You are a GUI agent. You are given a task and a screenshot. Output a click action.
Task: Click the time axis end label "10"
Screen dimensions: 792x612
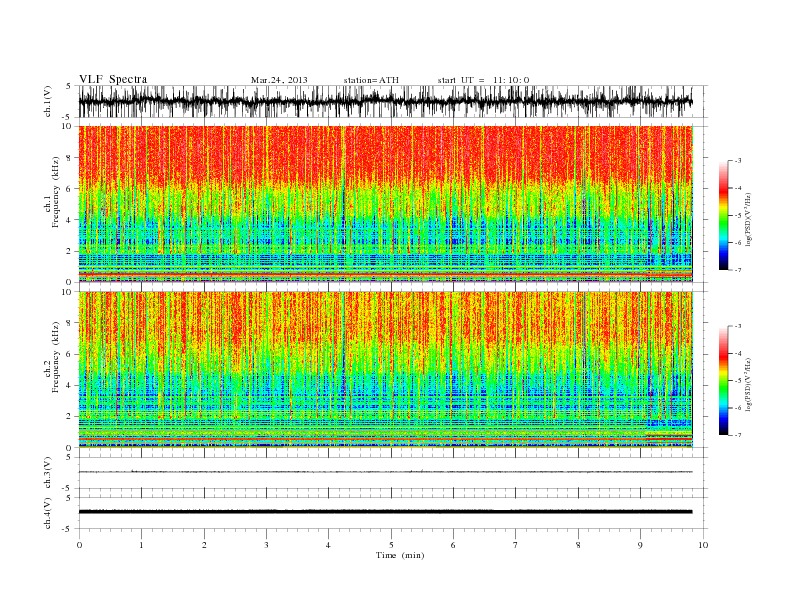tap(703, 545)
